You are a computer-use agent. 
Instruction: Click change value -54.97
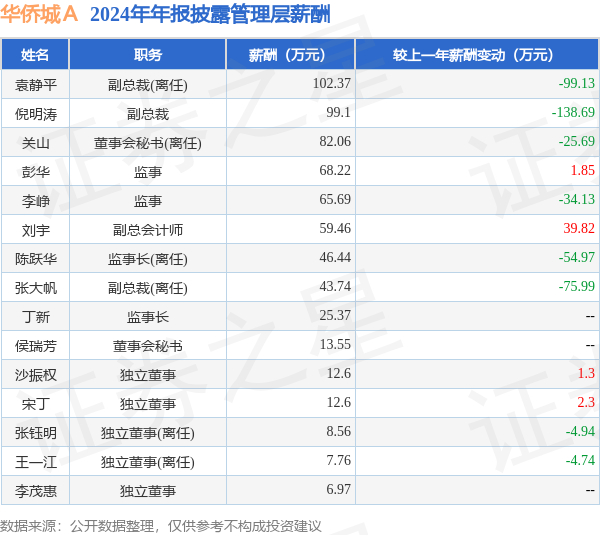click(577, 257)
